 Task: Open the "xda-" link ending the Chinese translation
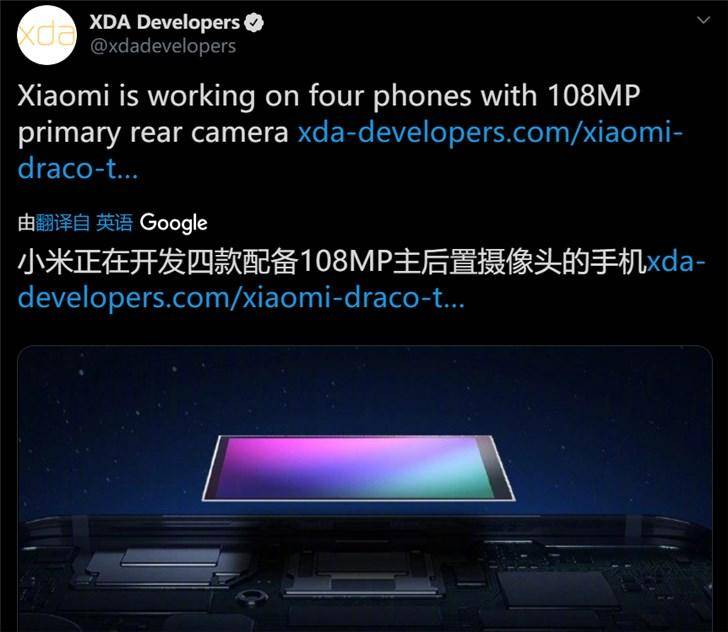click(676, 262)
